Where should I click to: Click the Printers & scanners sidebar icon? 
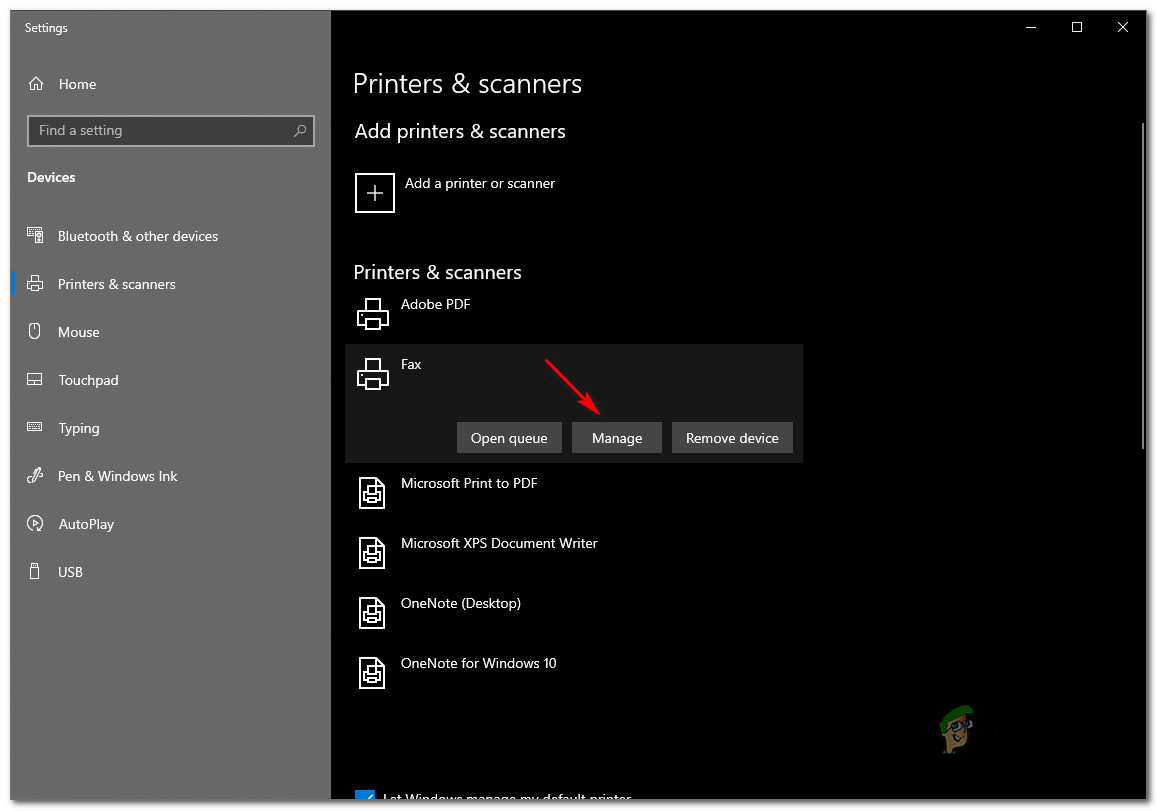[35, 284]
